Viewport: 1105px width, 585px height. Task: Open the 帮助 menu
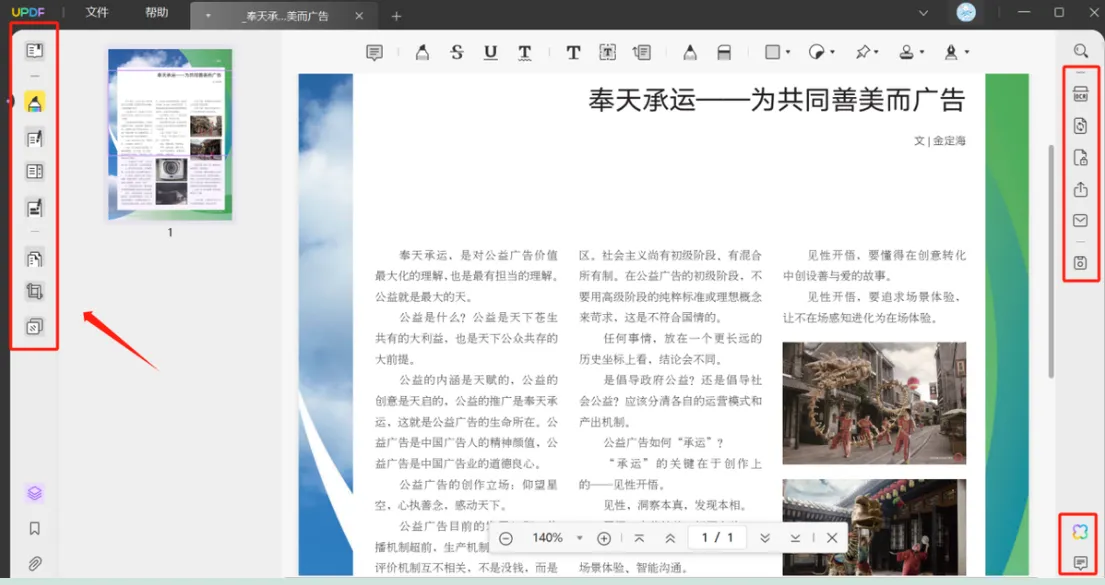click(x=156, y=13)
